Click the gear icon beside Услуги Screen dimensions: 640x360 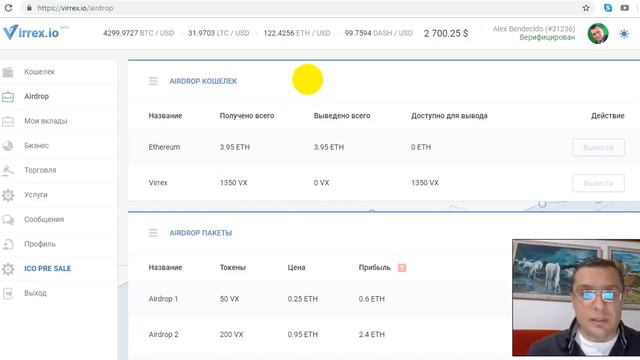(x=8, y=195)
